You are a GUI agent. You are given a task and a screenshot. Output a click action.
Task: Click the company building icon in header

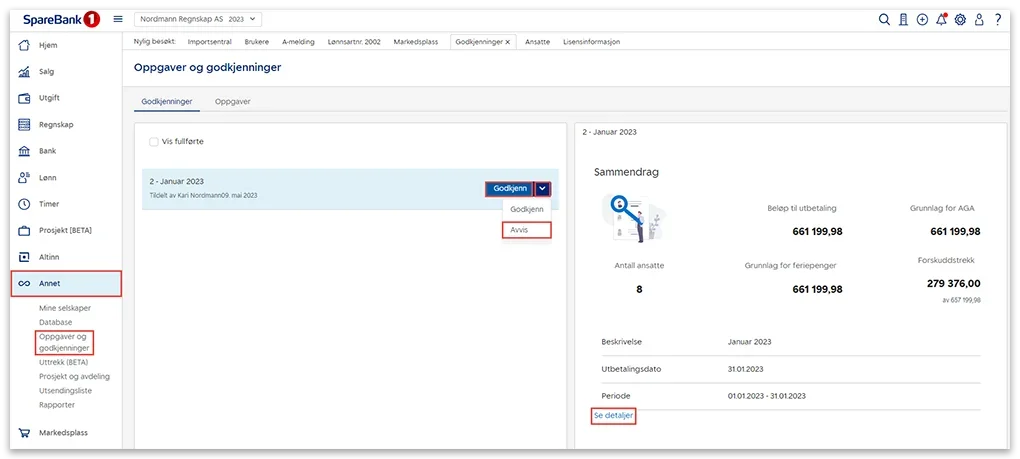[903, 19]
